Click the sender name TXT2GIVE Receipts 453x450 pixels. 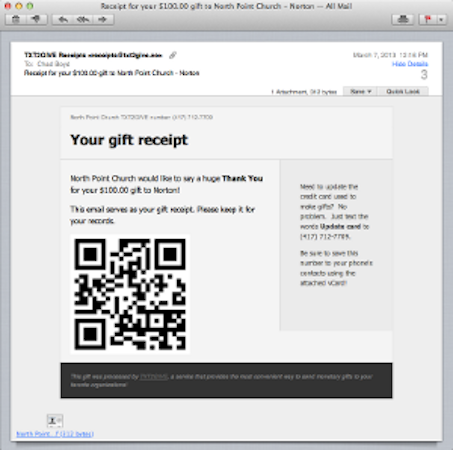click(55, 55)
